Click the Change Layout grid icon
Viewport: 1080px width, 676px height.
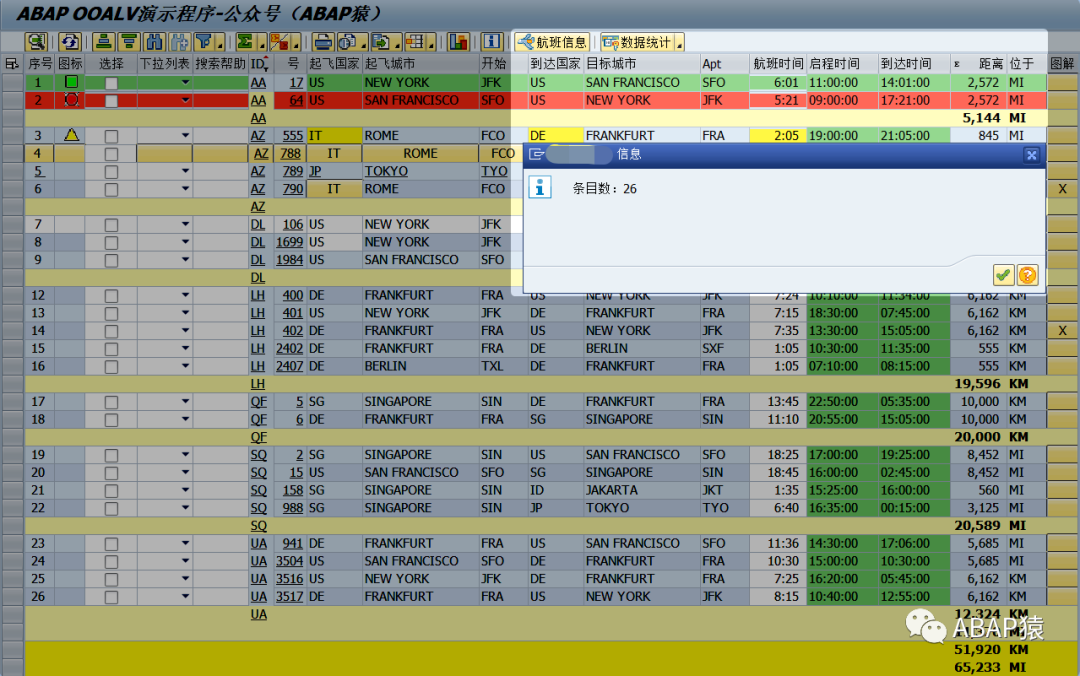pos(415,42)
